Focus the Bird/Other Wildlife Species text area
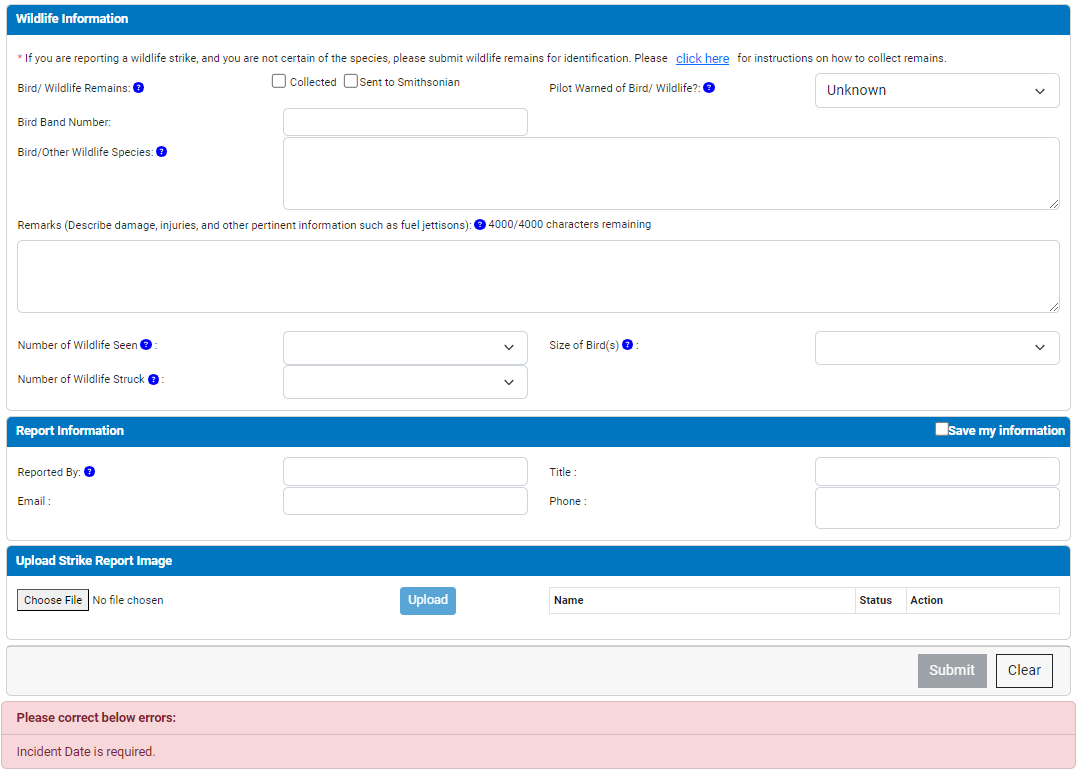 [x=671, y=173]
